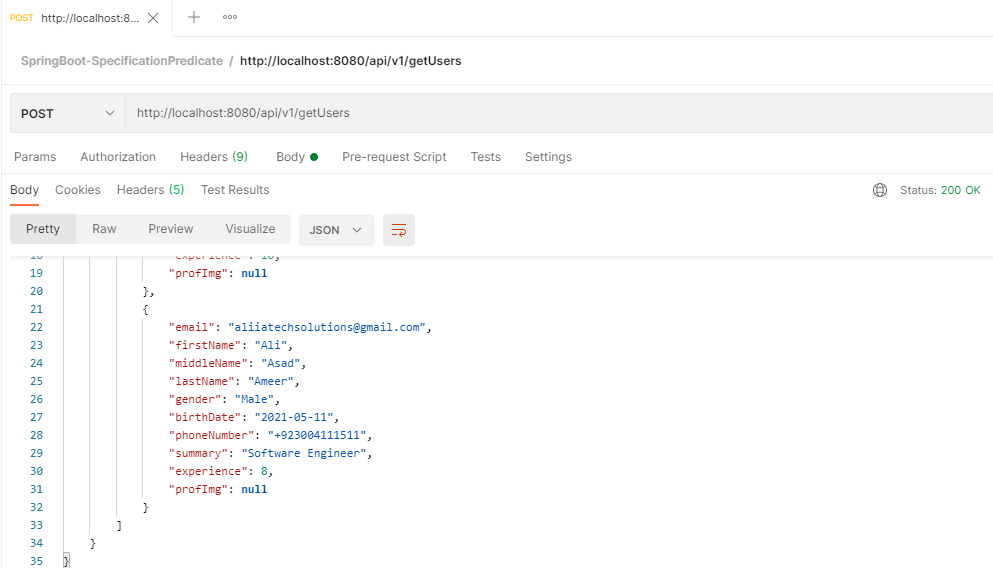Viewport: 993px width, 568px height.
Task: Open the JSON format dropdown
Action: tap(336, 230)
